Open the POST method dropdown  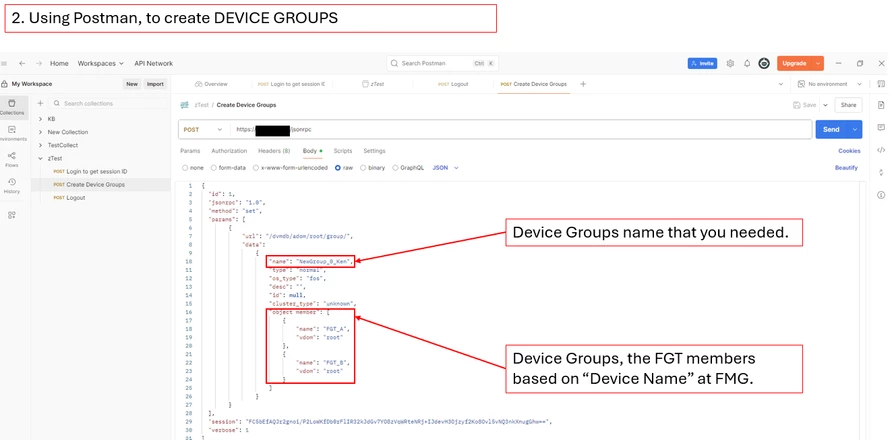coord(202,129)
